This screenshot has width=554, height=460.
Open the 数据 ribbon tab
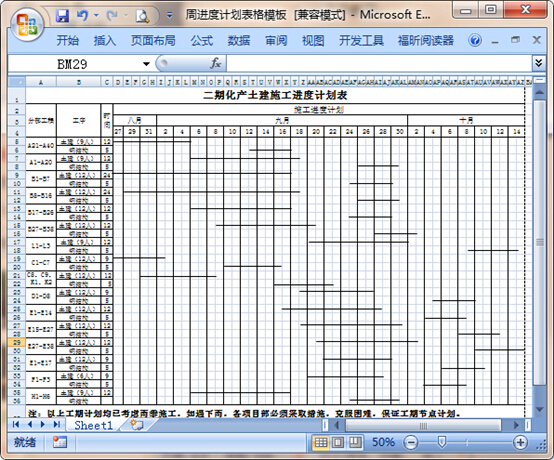(x=239, y=41)
